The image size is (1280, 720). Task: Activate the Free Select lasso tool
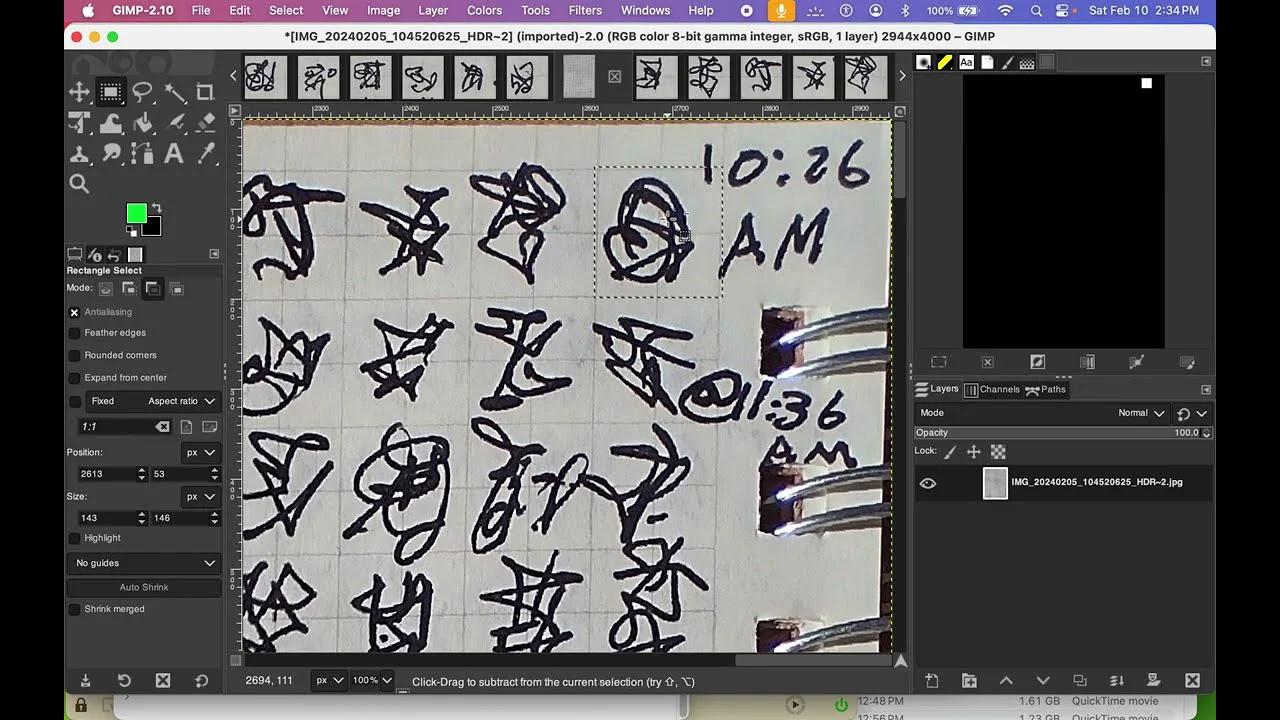tap(141, 91)
